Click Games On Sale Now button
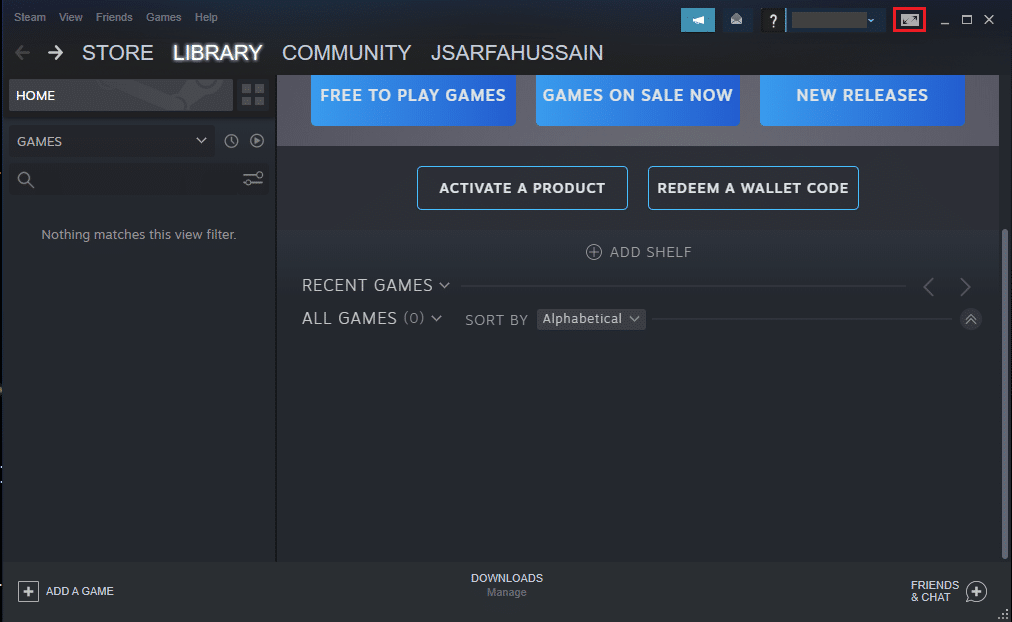The width and height of the screenshot is (1012, 622). click(x=638, y=100)
